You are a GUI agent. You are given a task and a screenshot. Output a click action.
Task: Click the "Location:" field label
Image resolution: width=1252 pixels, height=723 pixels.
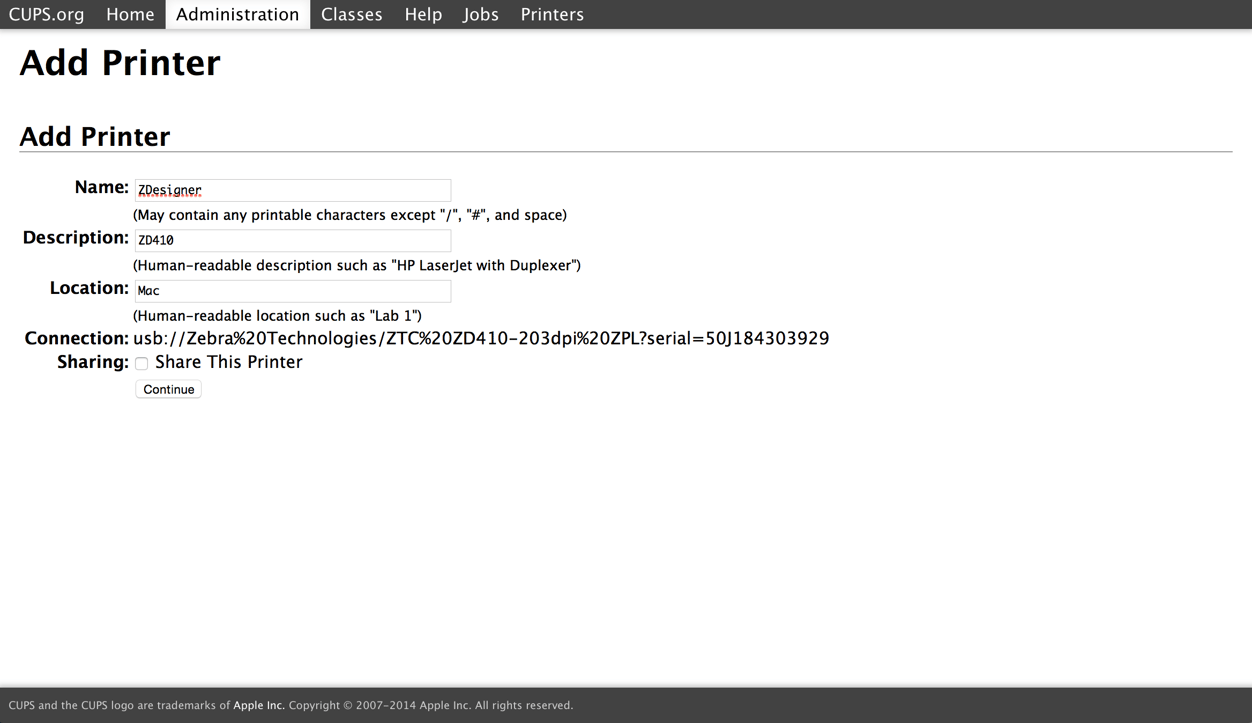tap(89, 288)
